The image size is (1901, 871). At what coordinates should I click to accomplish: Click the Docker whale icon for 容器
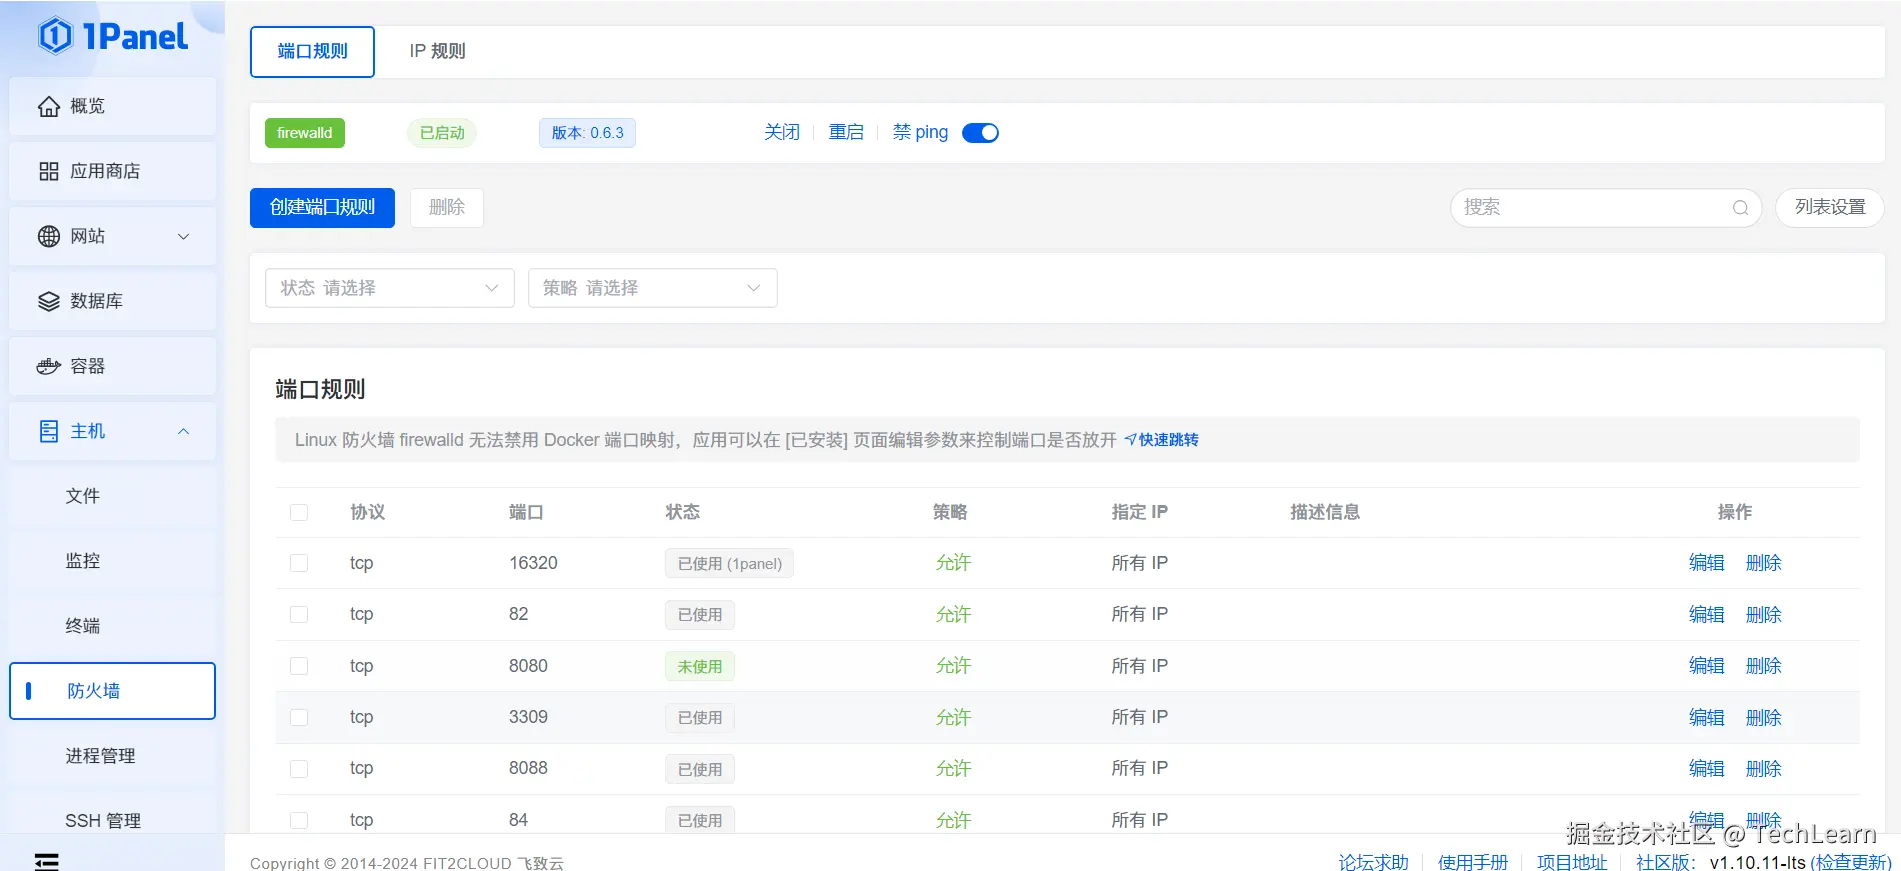[49, 366]
